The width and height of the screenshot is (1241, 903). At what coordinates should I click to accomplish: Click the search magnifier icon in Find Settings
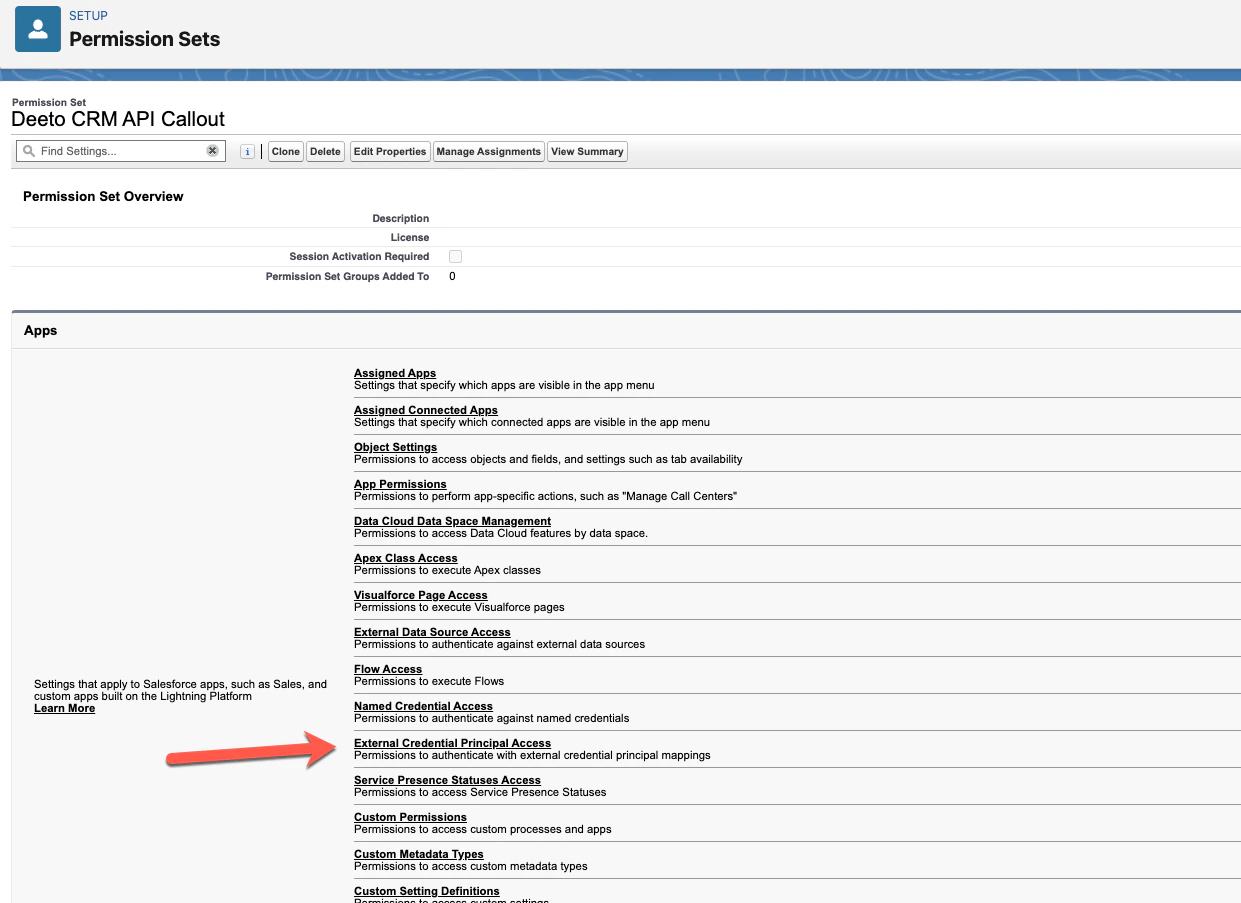pos(29,151)
